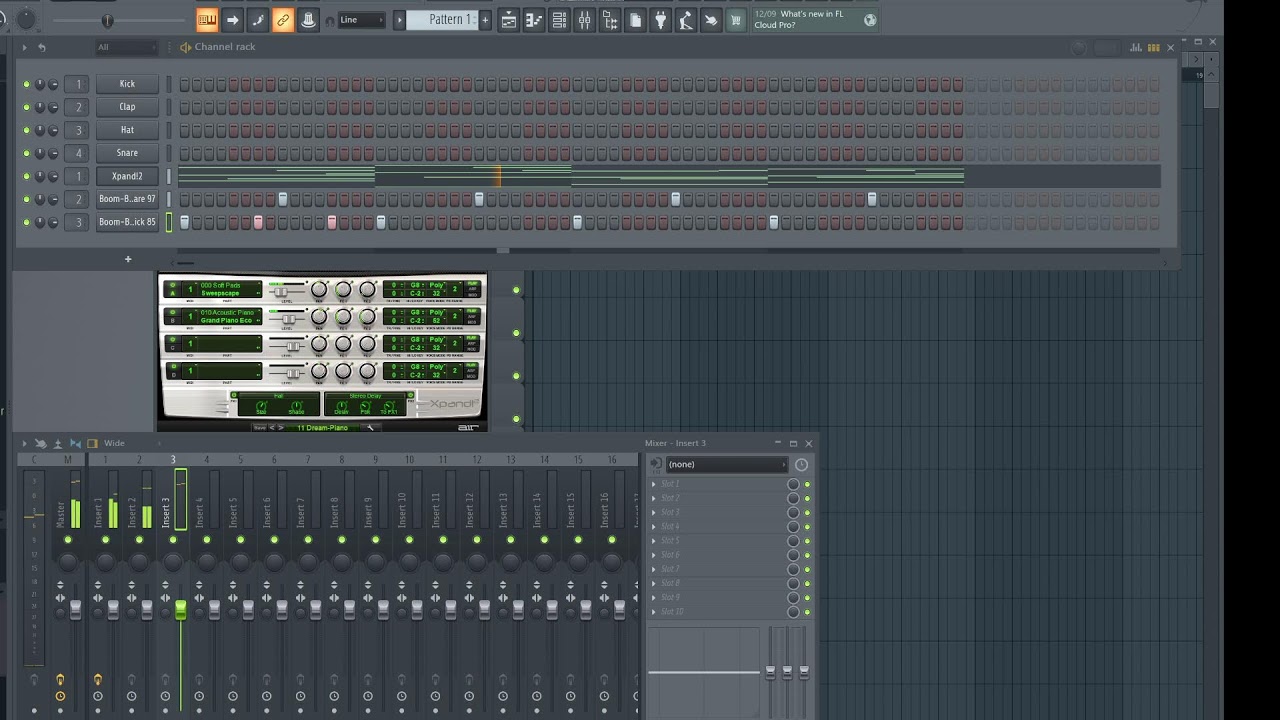Open the pattern selector arrow left of Pattern 1

click(399, 20)
